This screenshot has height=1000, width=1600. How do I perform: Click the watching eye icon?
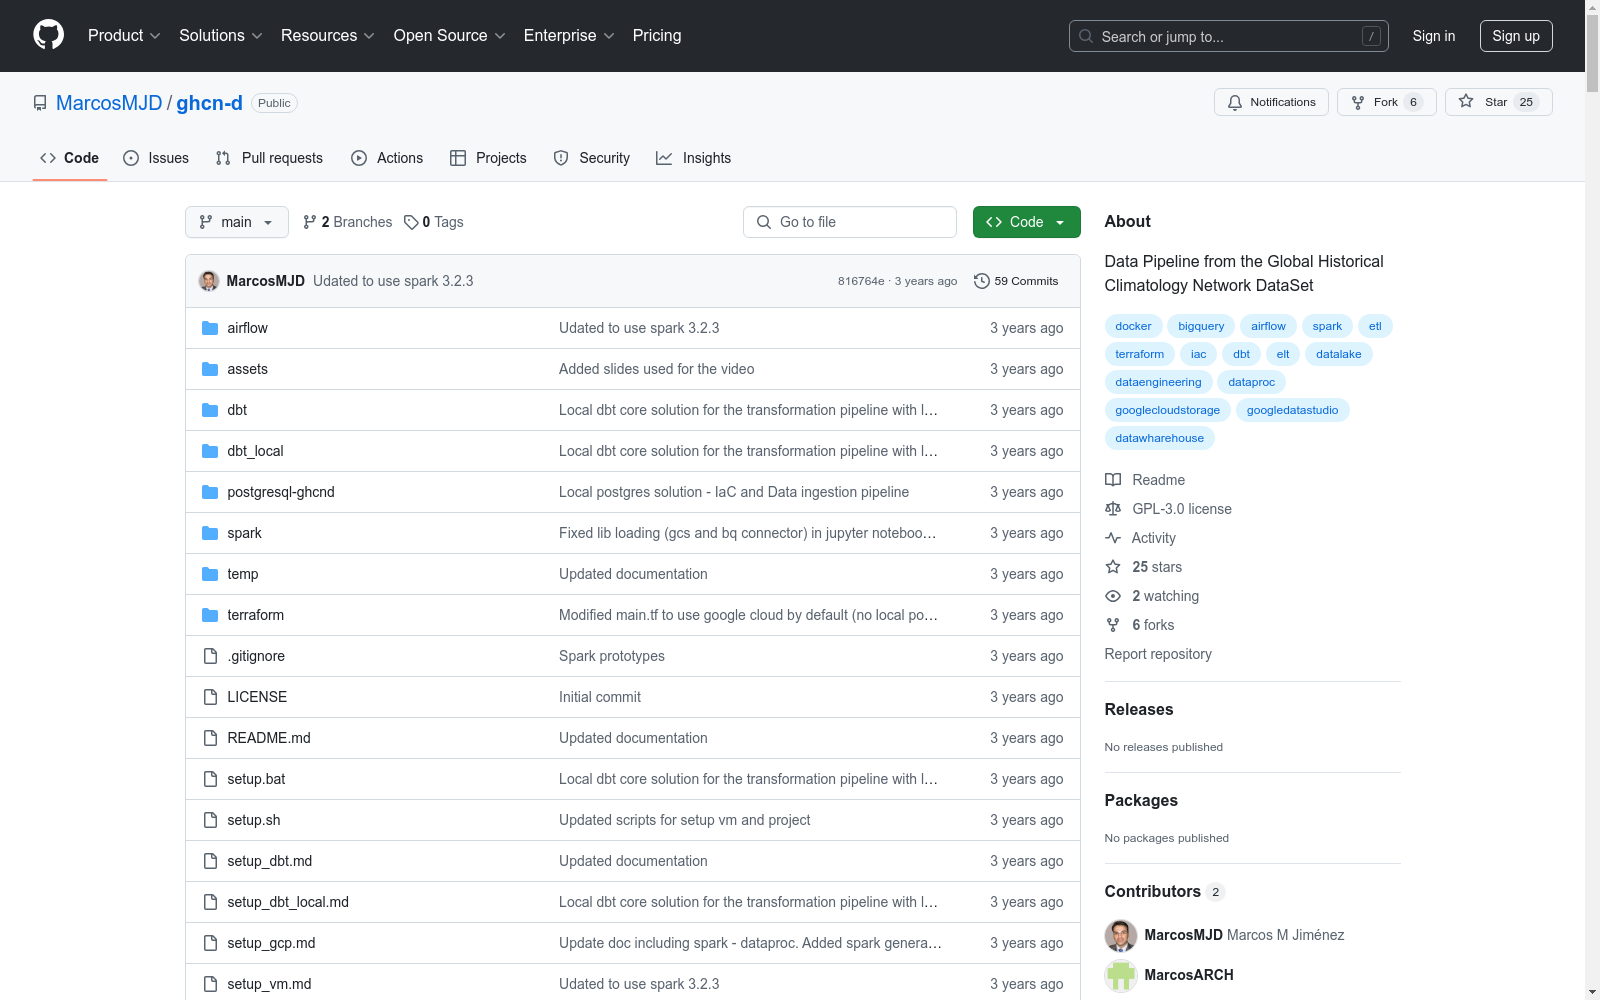1113,596
